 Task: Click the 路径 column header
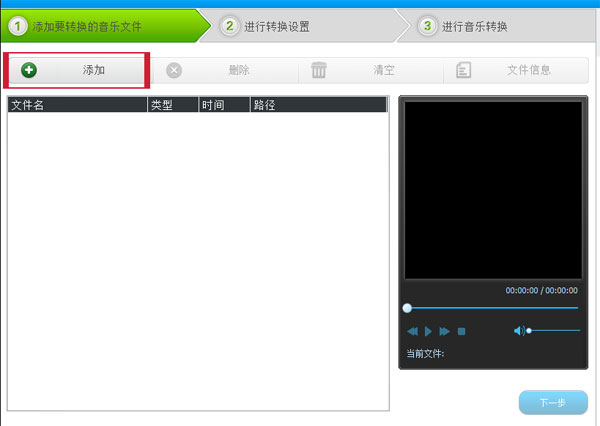tap(319, 104)
